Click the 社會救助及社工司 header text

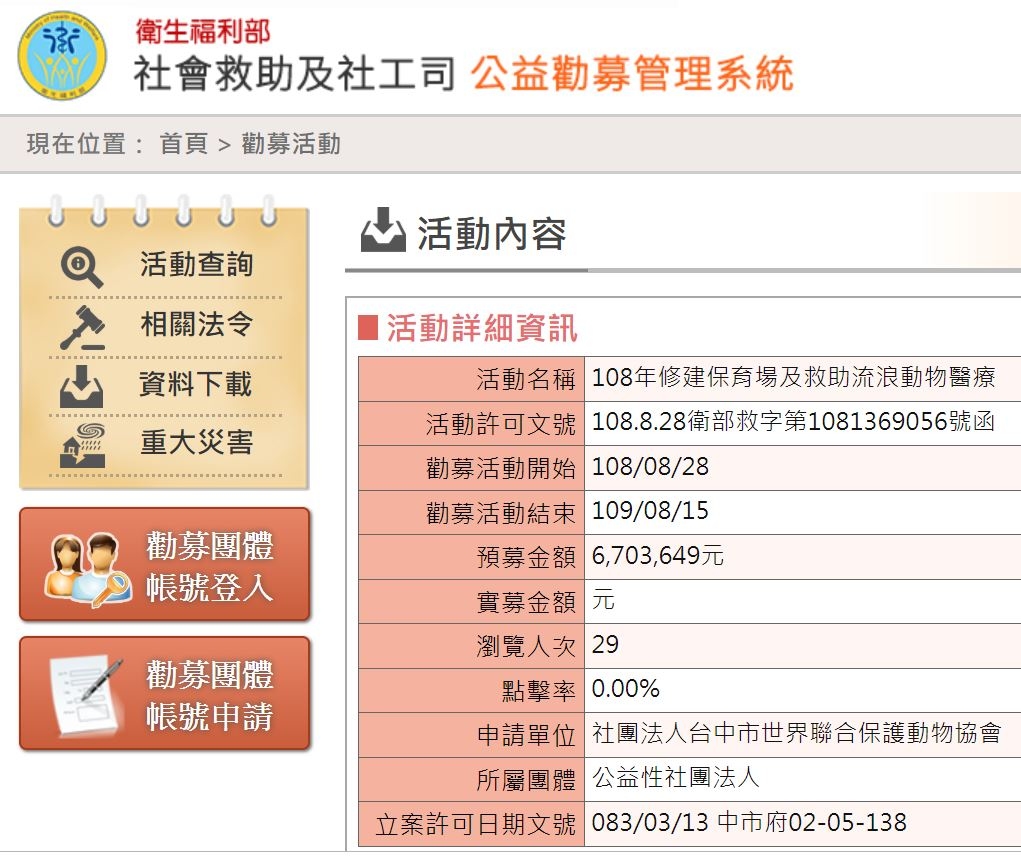294,73
